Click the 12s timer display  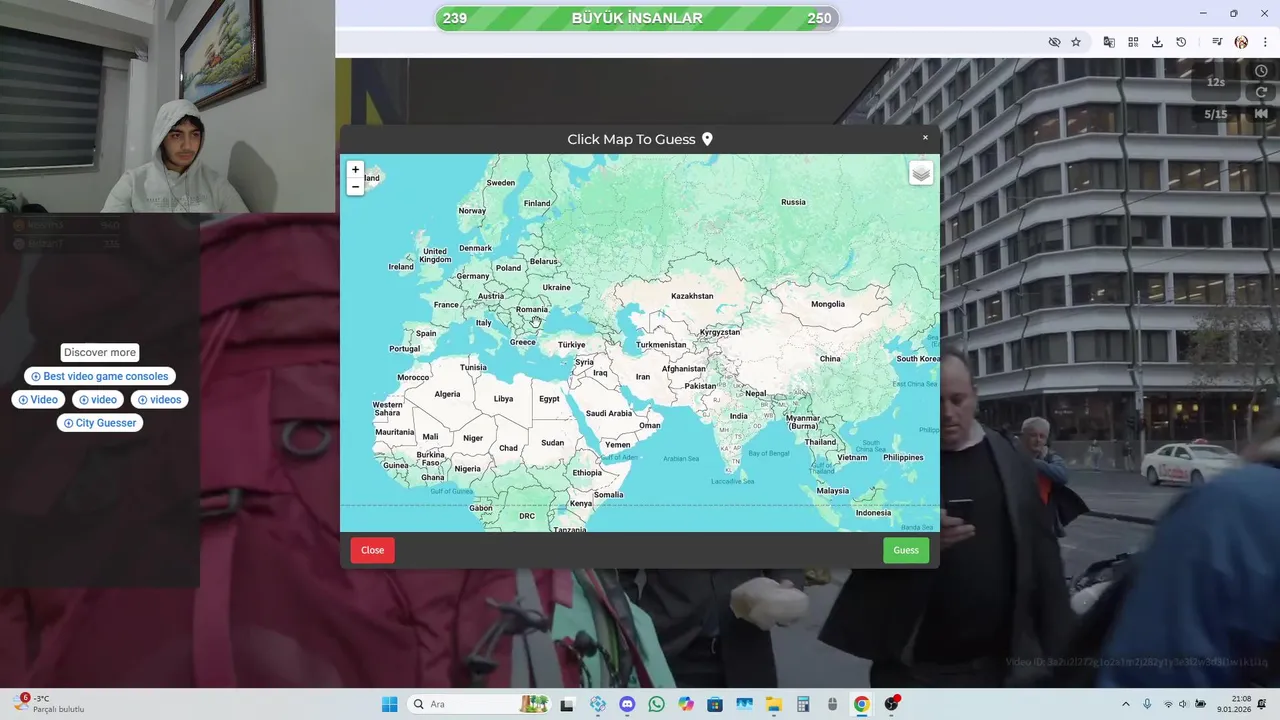[1215, 82]
